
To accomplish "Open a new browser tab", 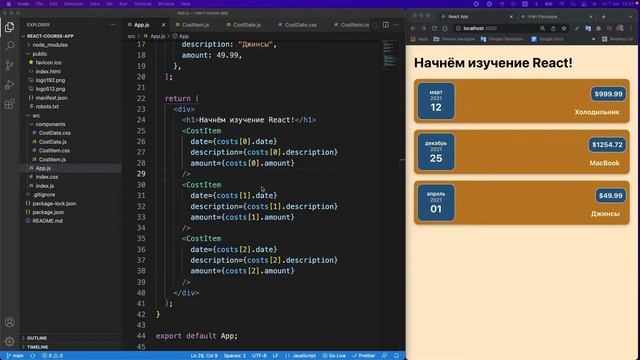I will (x=604, y=17).
